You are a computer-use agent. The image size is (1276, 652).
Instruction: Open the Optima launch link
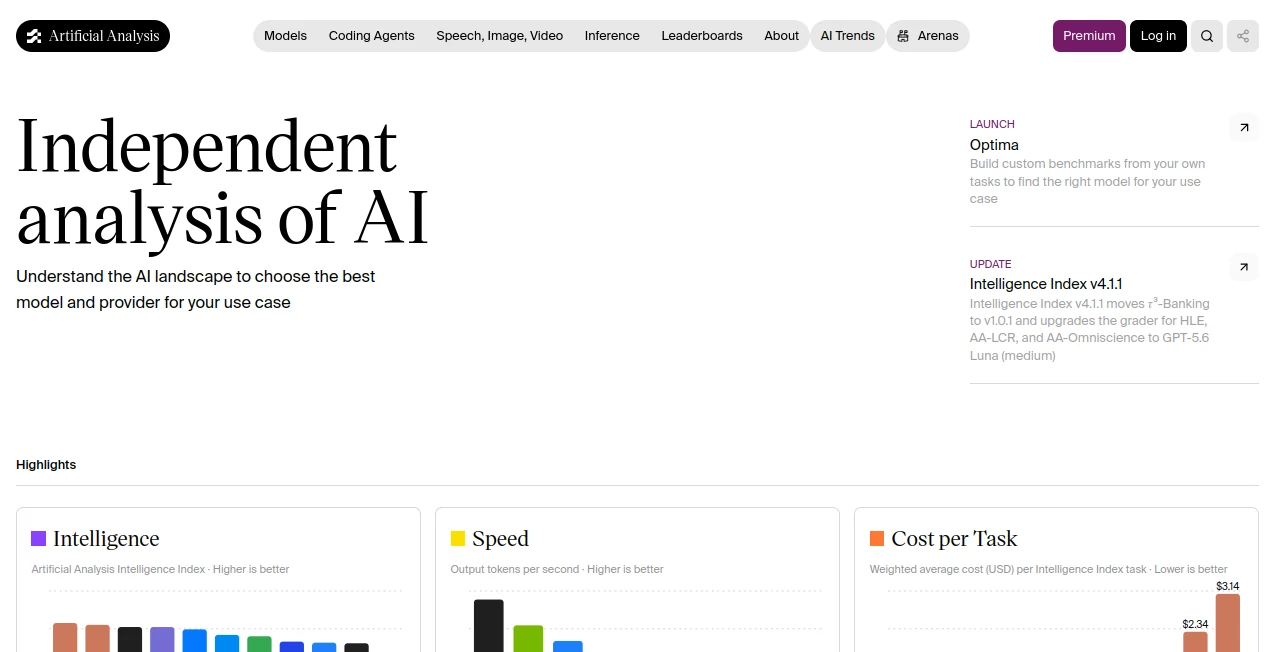click(x=994, y=145)
